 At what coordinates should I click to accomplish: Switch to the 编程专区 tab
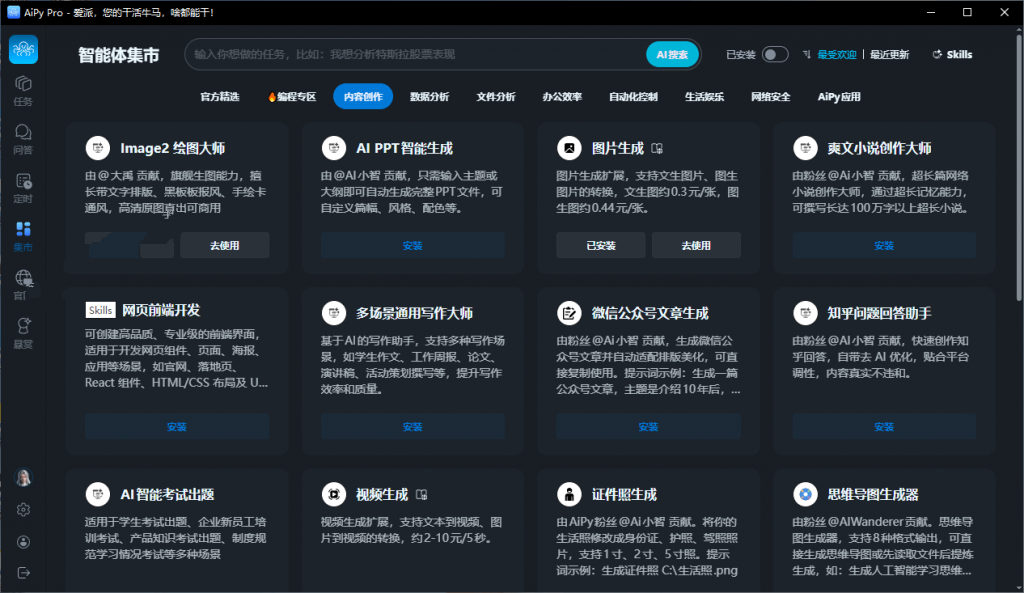(x=292, y=97)
